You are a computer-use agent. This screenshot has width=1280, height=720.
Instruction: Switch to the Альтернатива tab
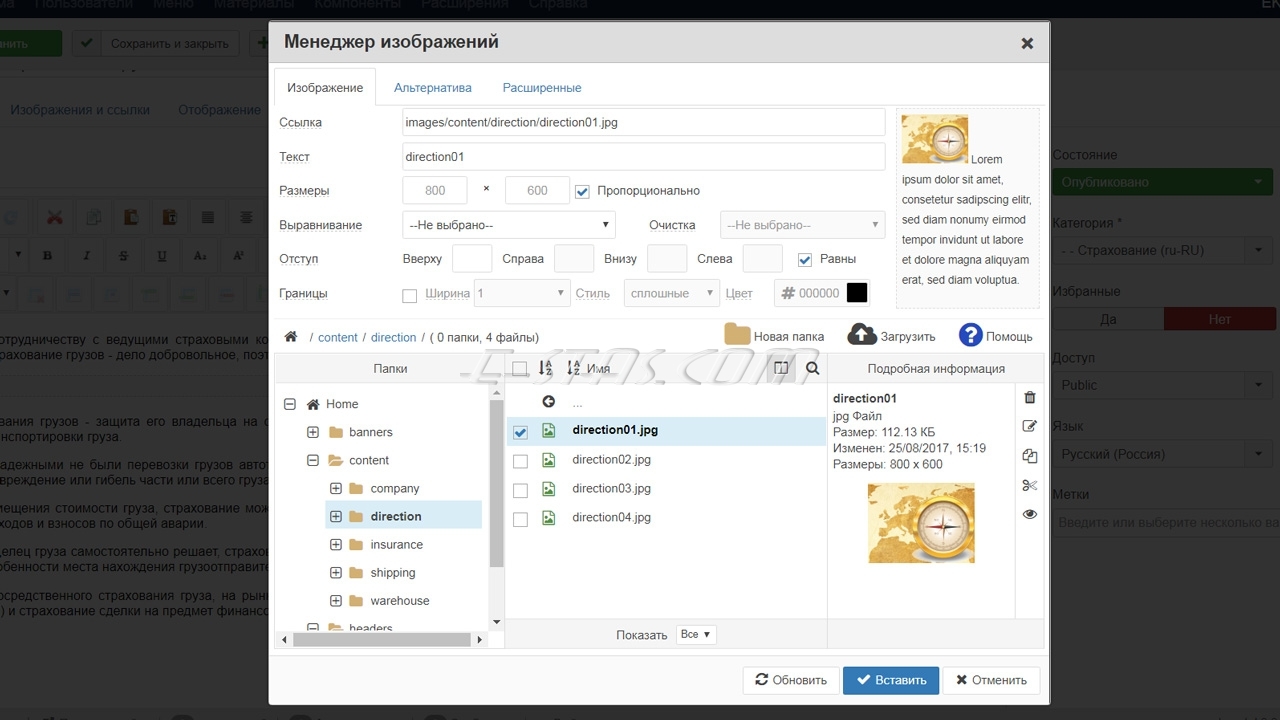point(433,87)
